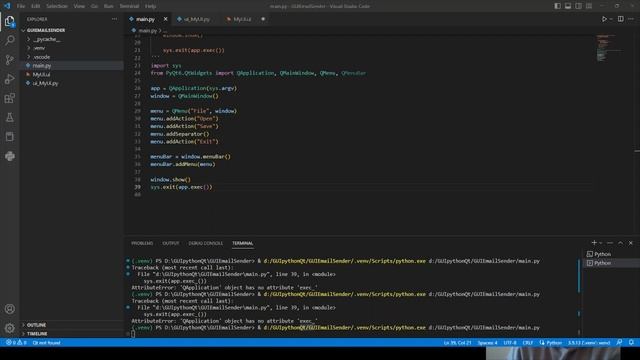Switch to the MyUI.ui editor tab

click(242, 19)
